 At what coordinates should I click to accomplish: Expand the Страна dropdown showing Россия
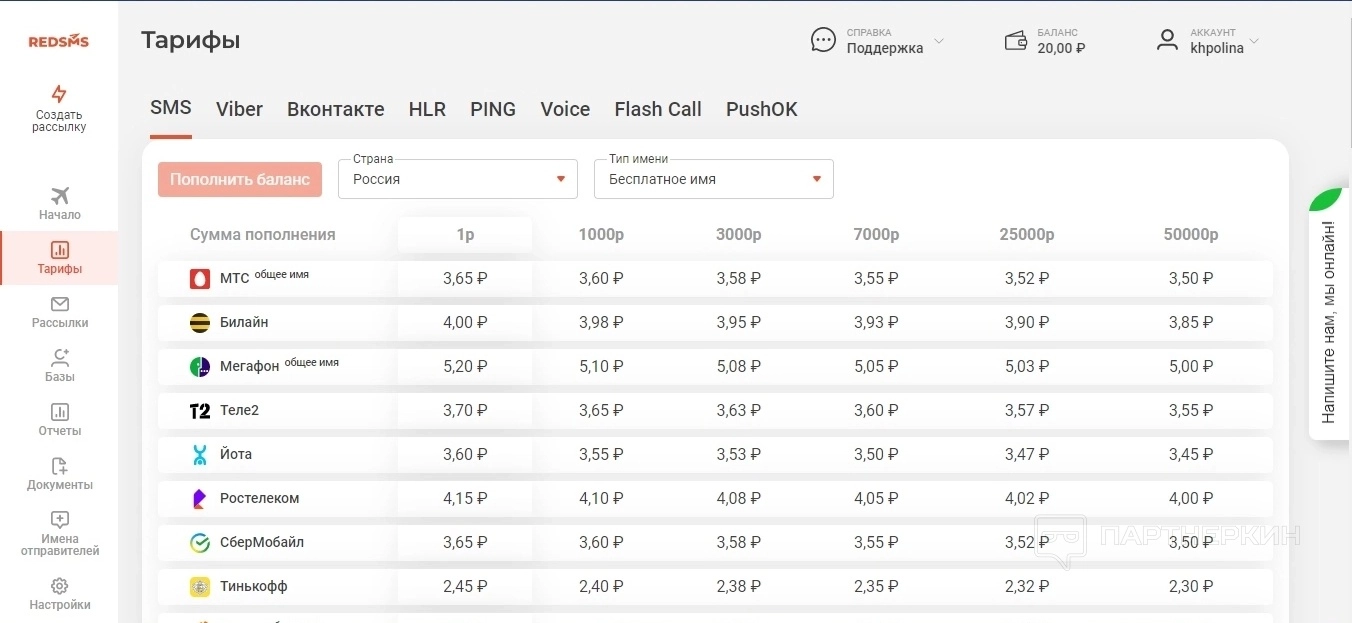pos(458,179)
